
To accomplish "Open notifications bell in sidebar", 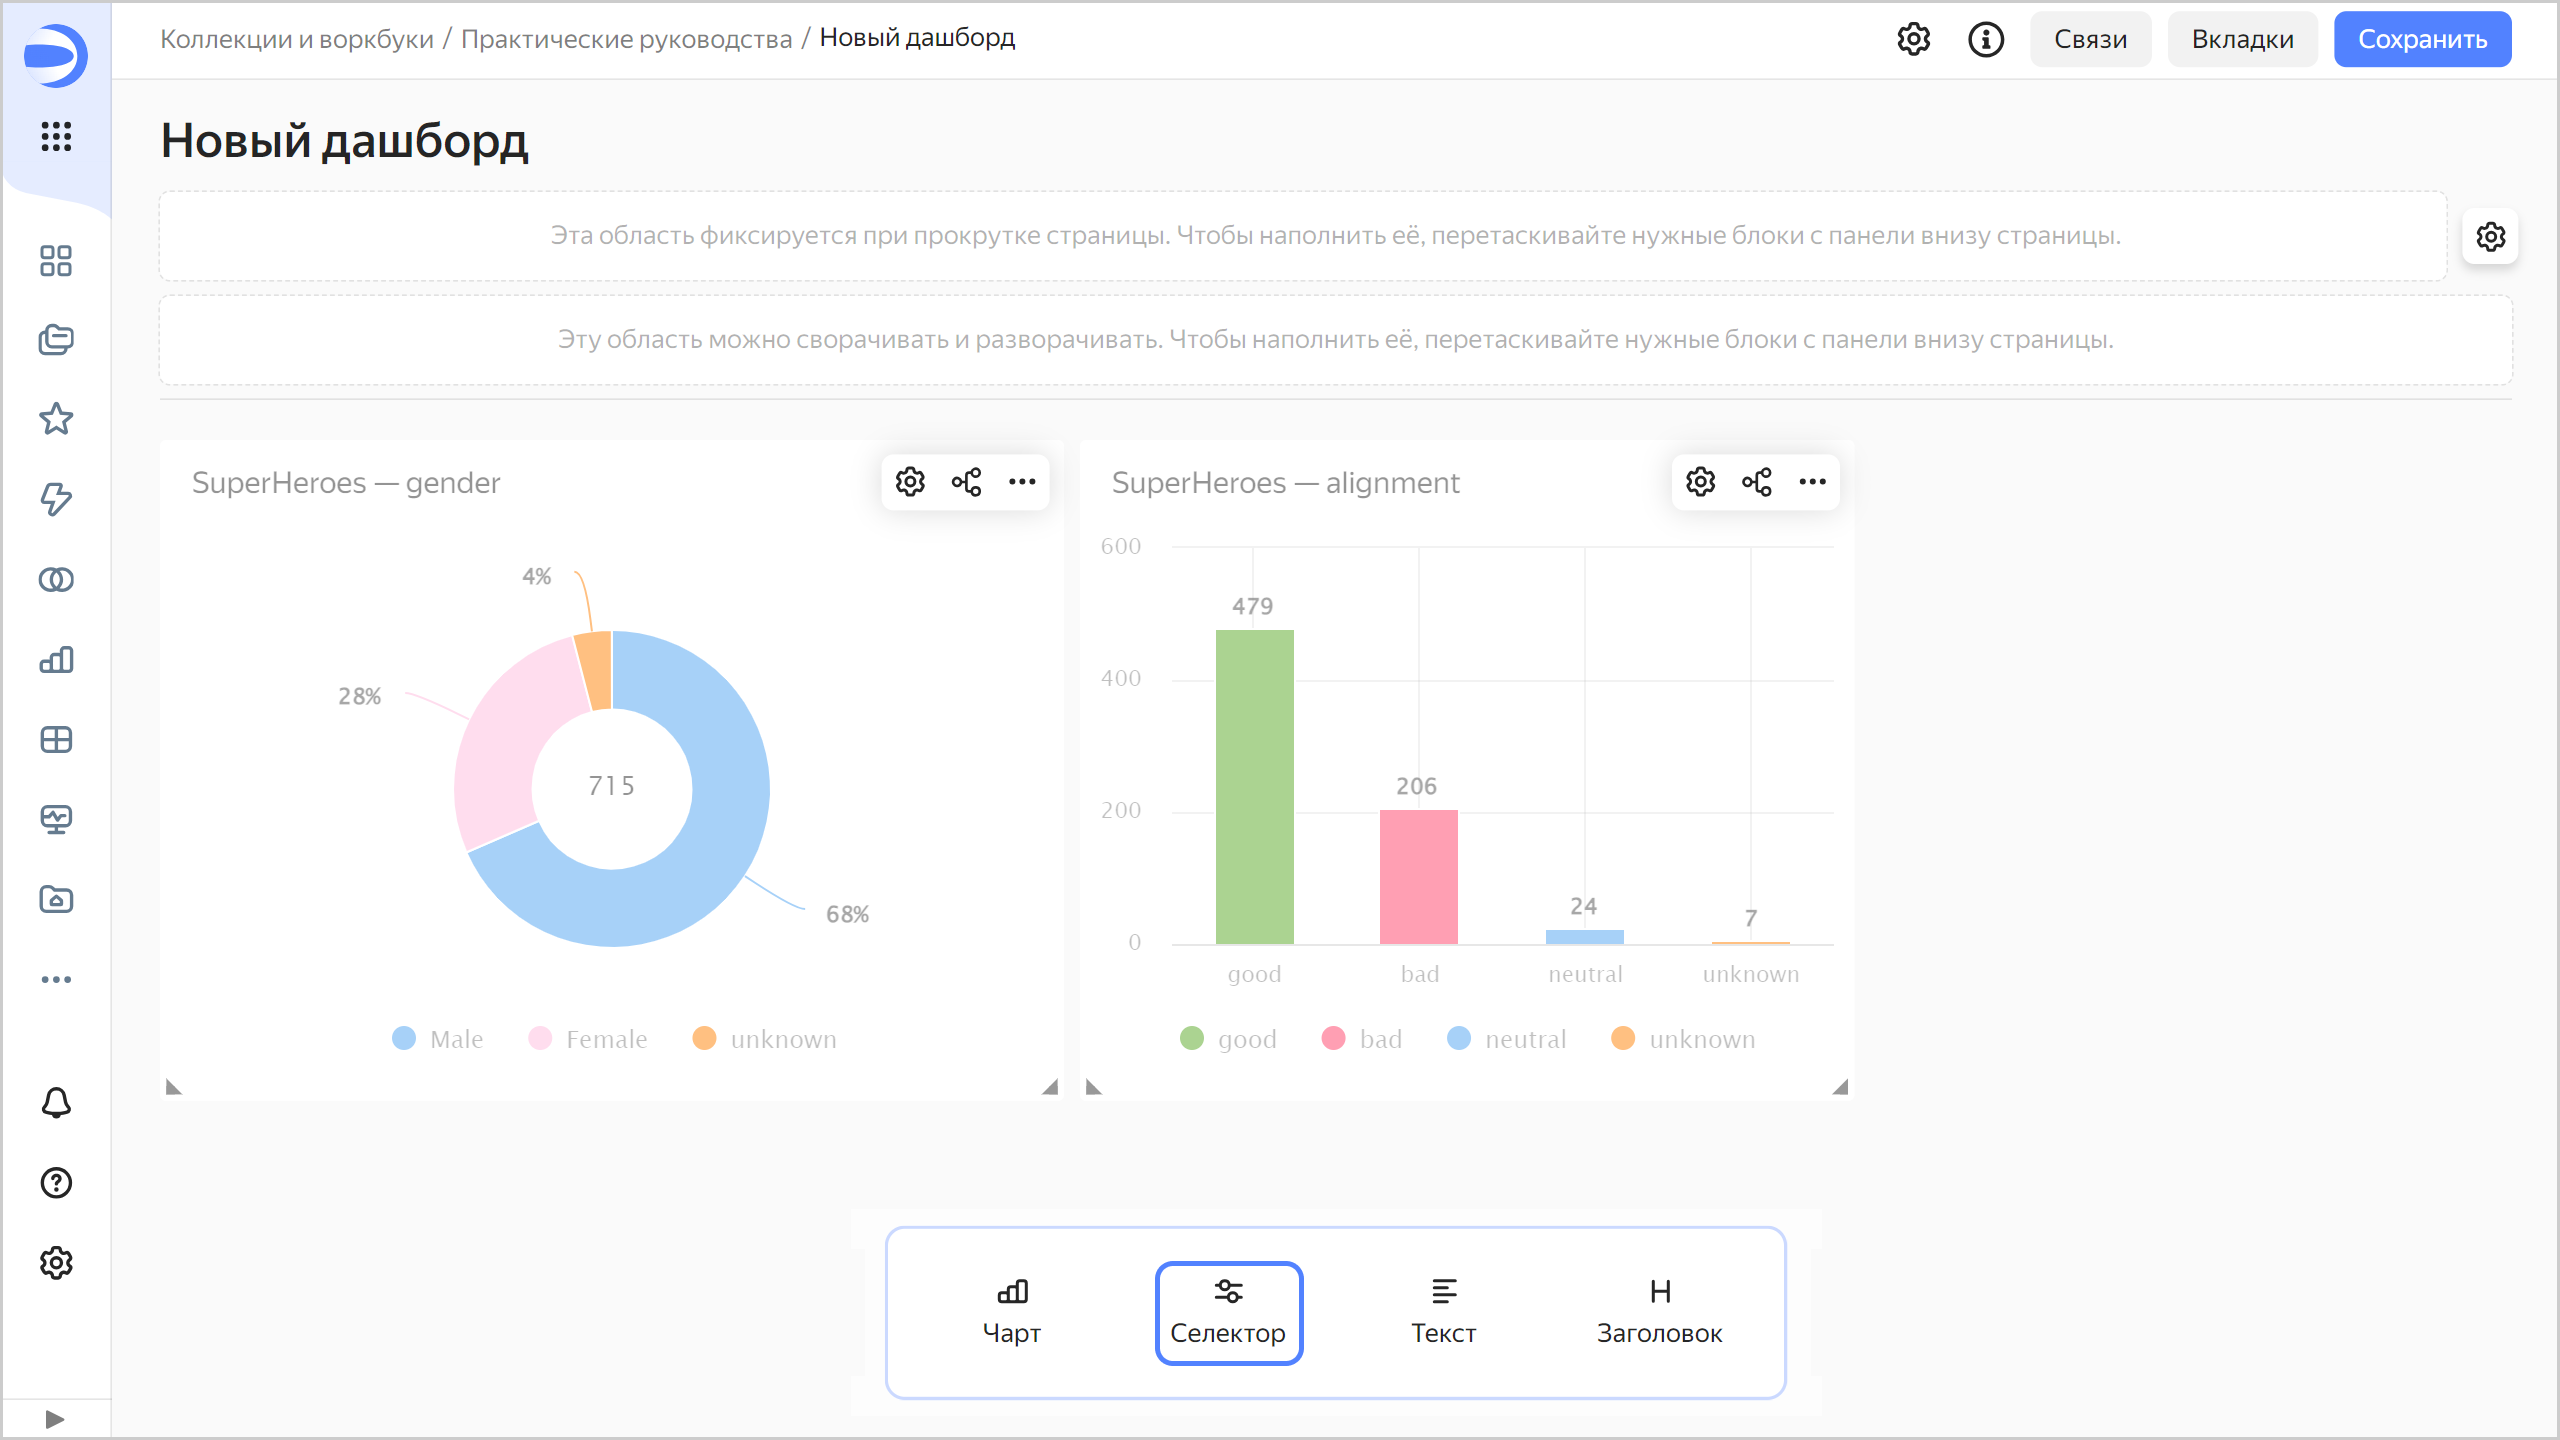I will [56, 1103].
